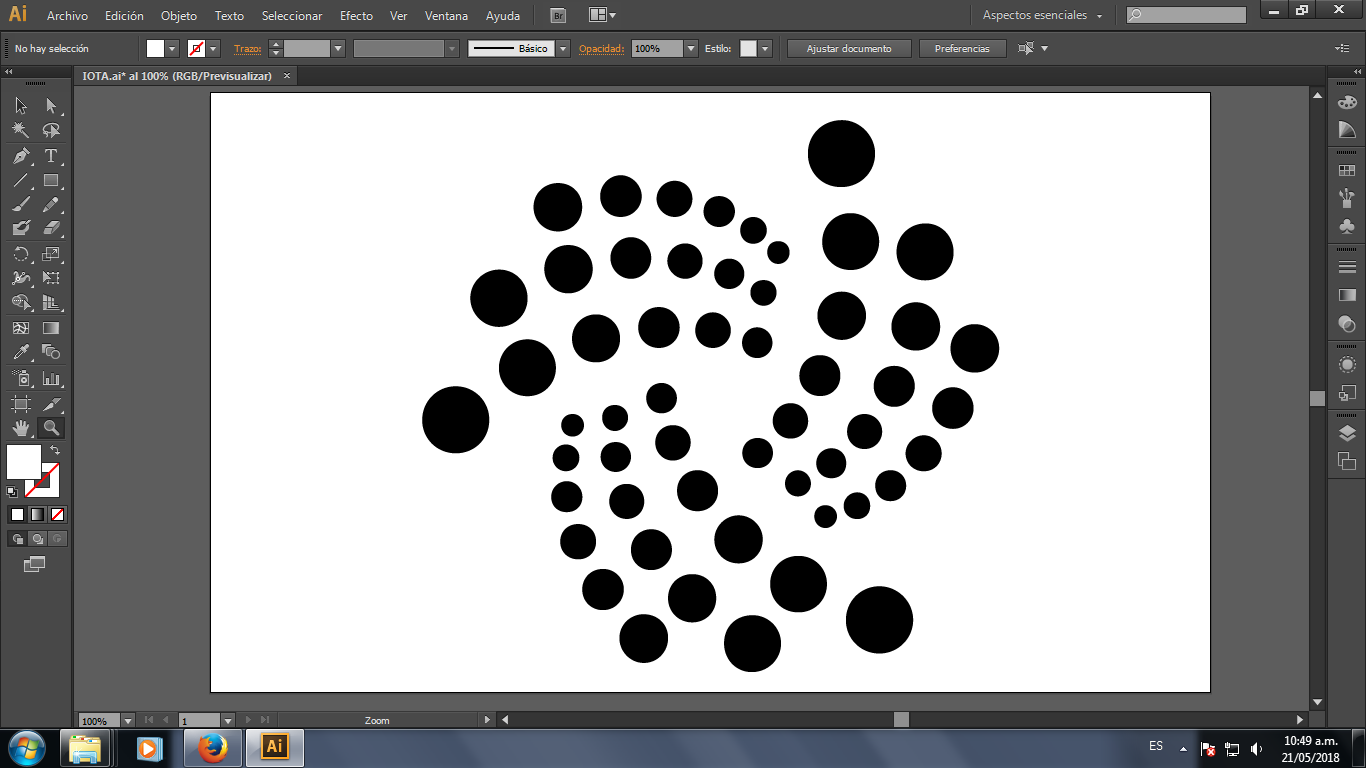
Task: Click the search field in menu bar
Action: coord(1186,15)
